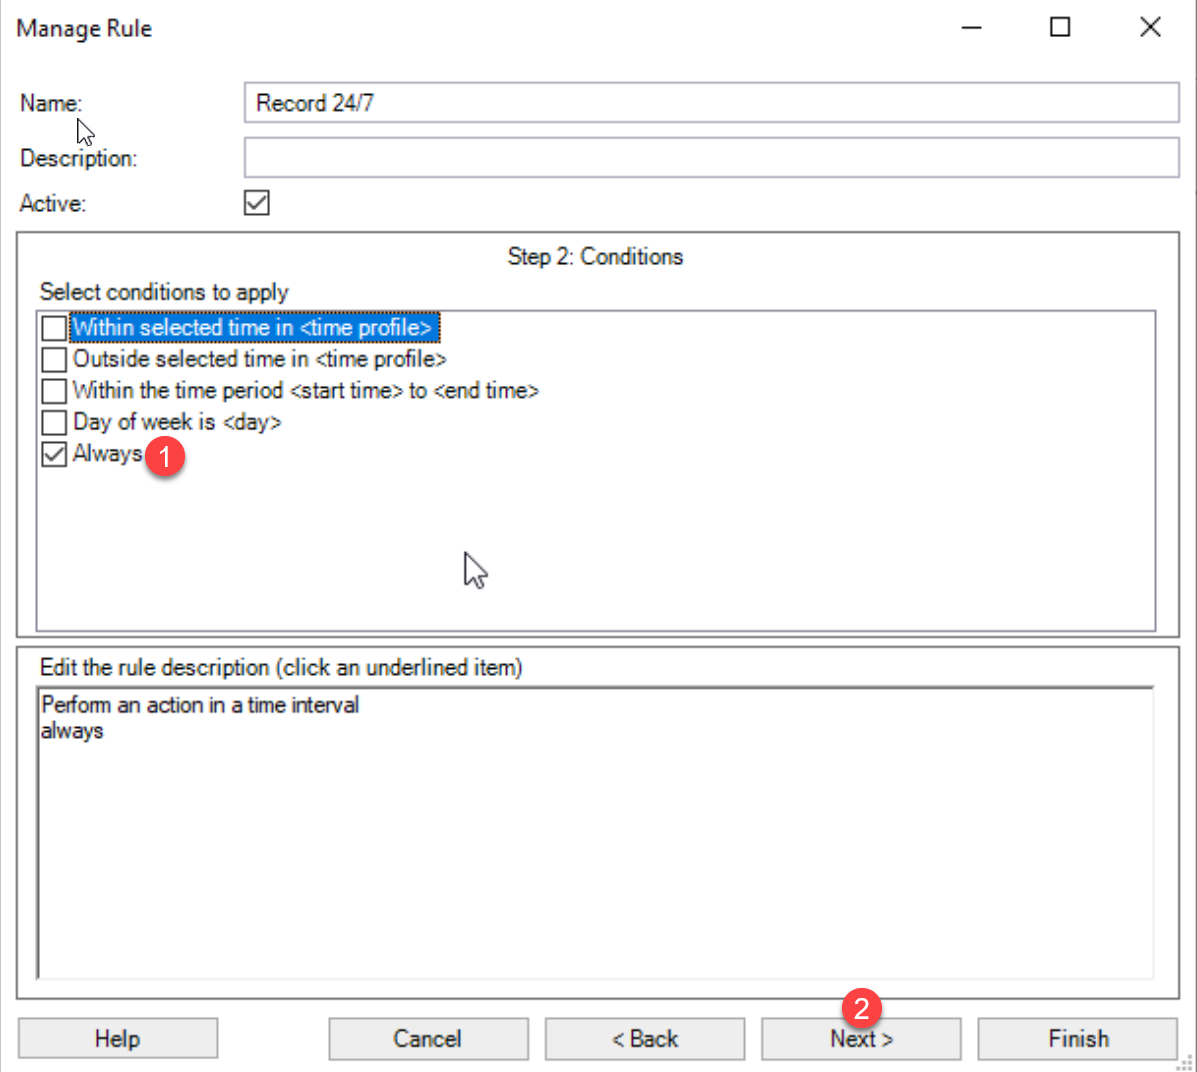The height and width of the screenshot is (1072, 1197).
Task: Check the Within selected time in <time profile> box
Action: pos(54,328)
